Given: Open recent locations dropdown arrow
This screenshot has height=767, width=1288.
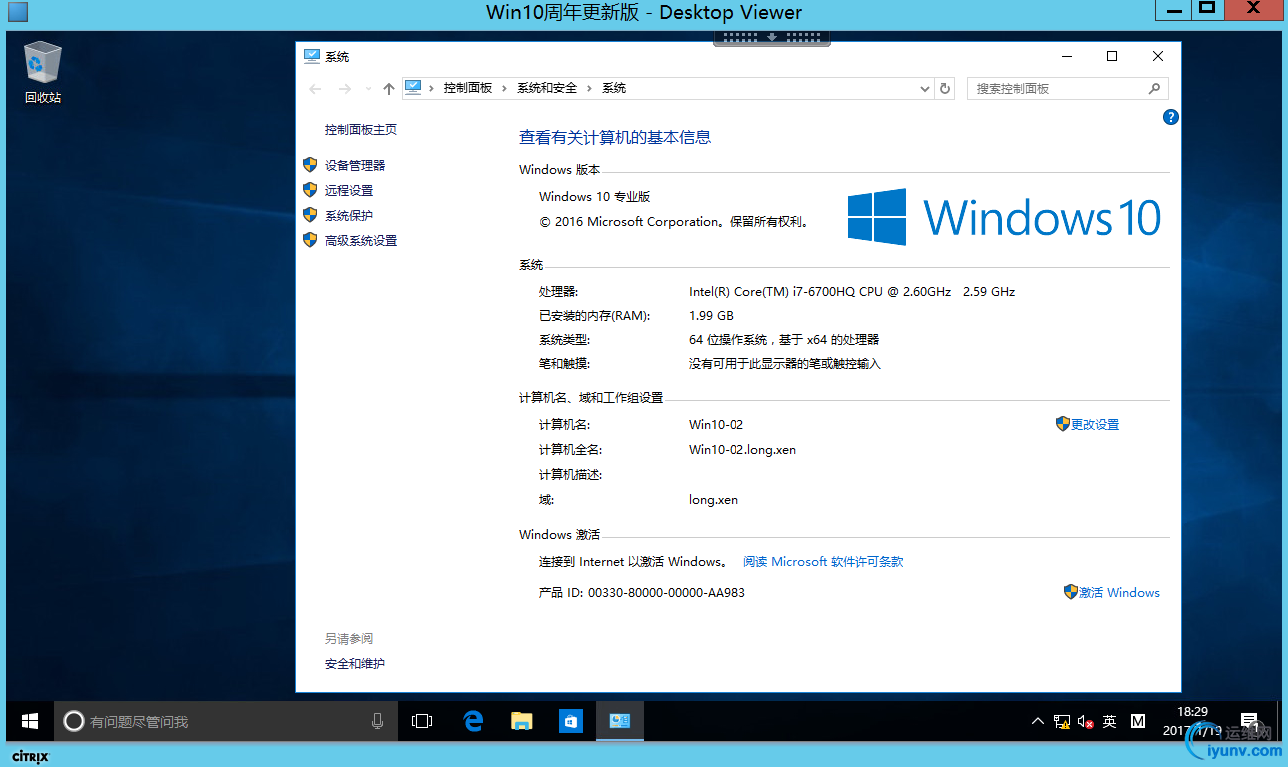Looking at the screenshot, I should (x=368, y=89).
